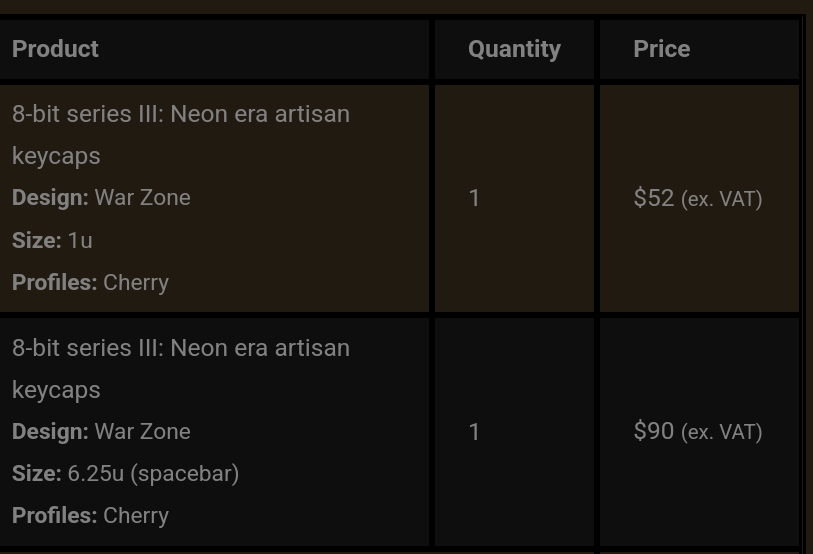813x554 pixels.
Task: Click Profiles: Cherry in the spacebar row
Action: tap(90, 516)
